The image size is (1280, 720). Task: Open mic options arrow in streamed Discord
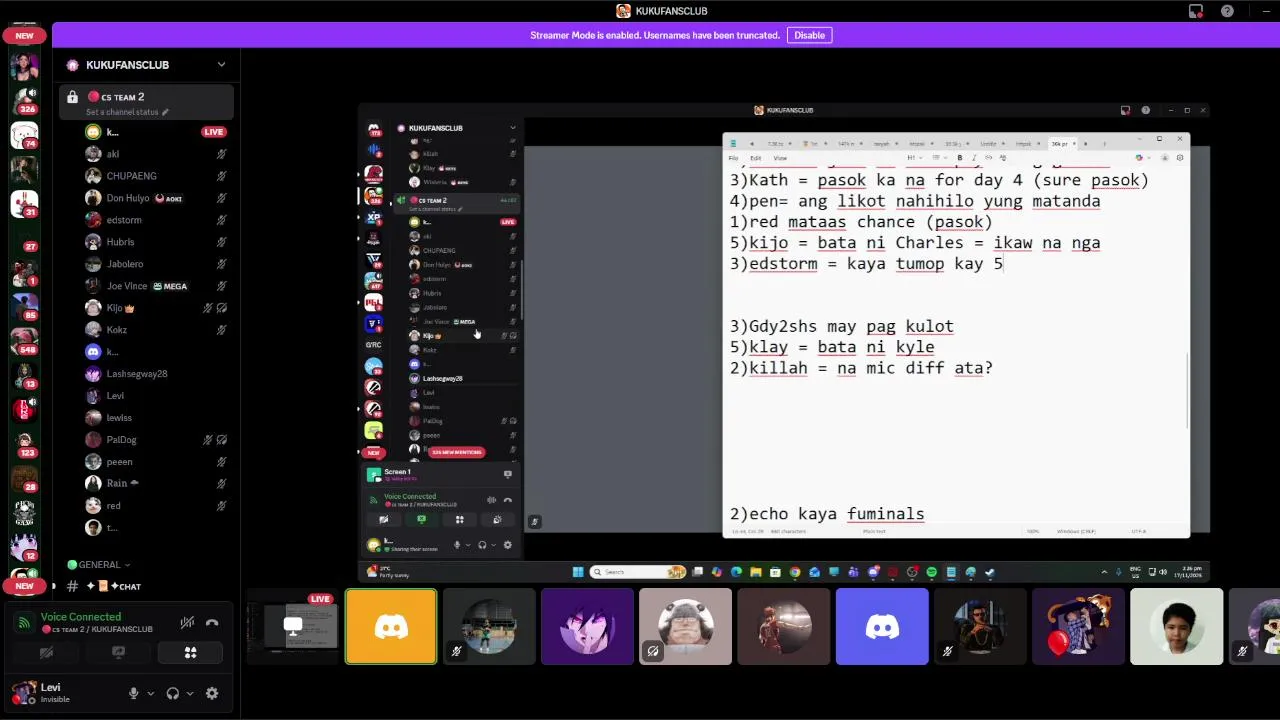click(468, 545)
